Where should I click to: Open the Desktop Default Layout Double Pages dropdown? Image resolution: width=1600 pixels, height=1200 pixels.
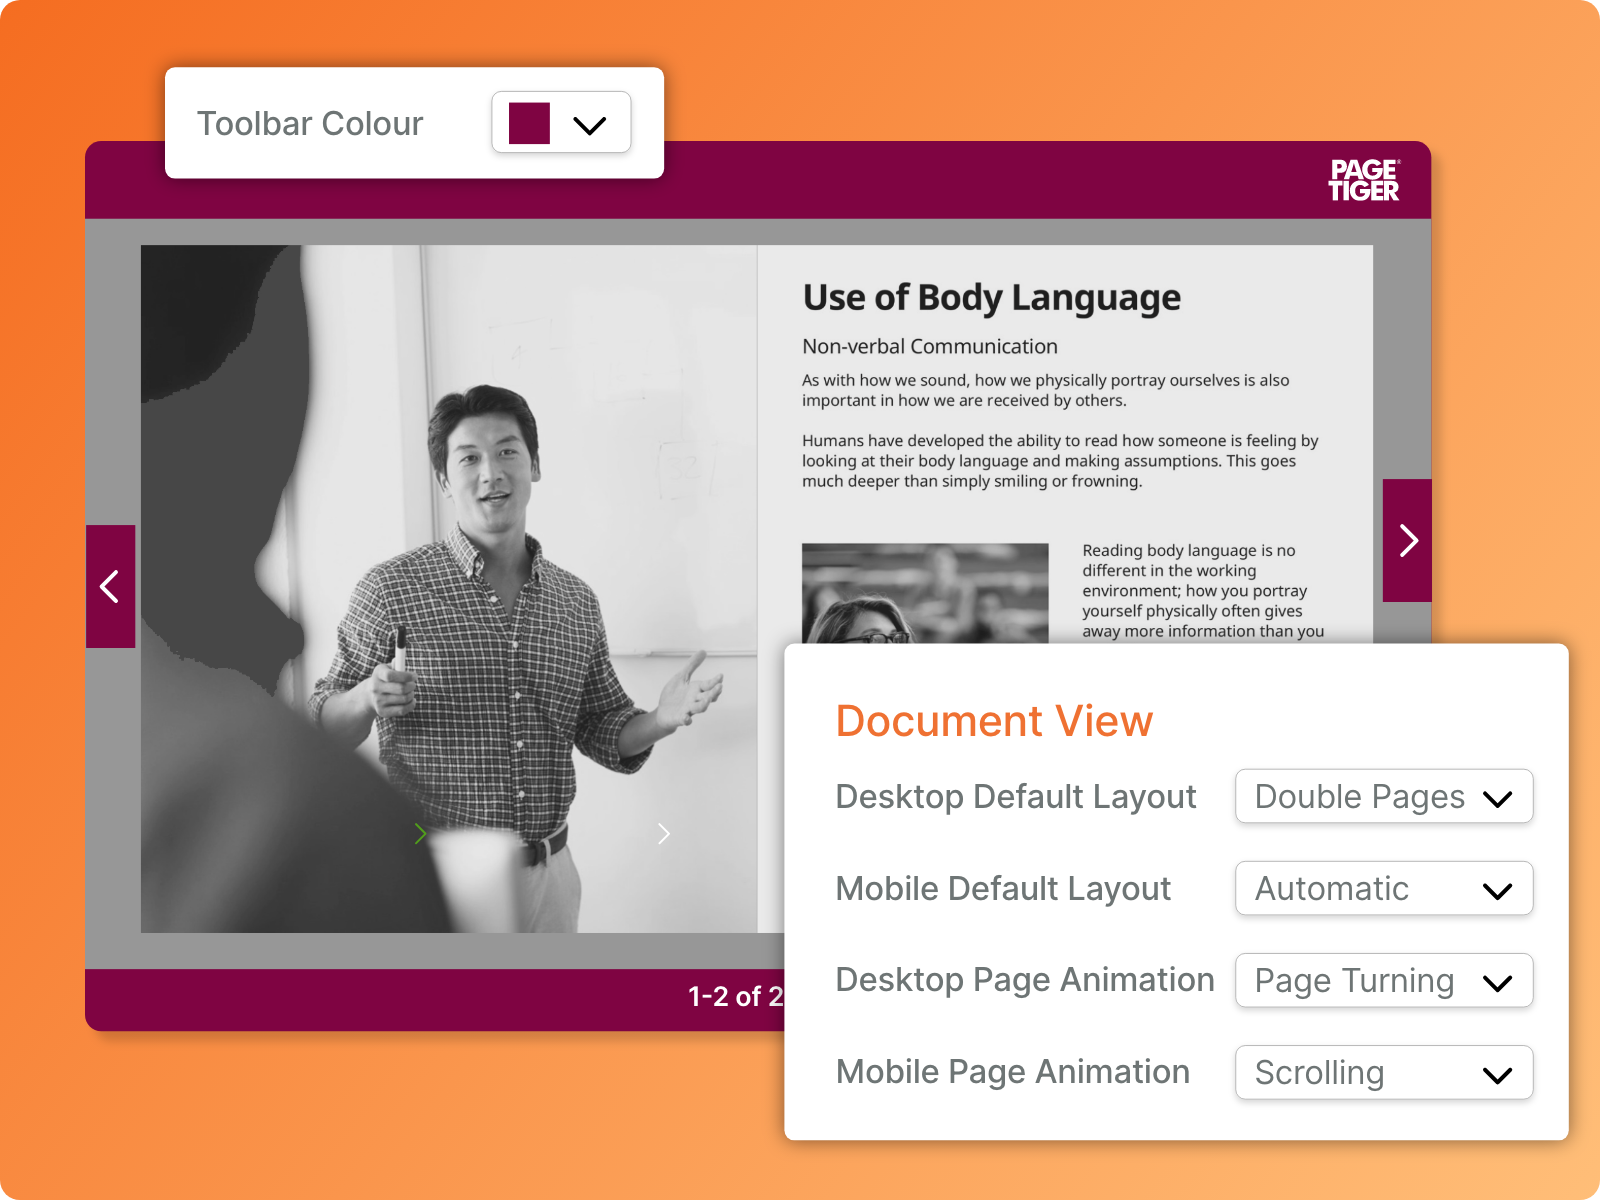pos(1384,796)
